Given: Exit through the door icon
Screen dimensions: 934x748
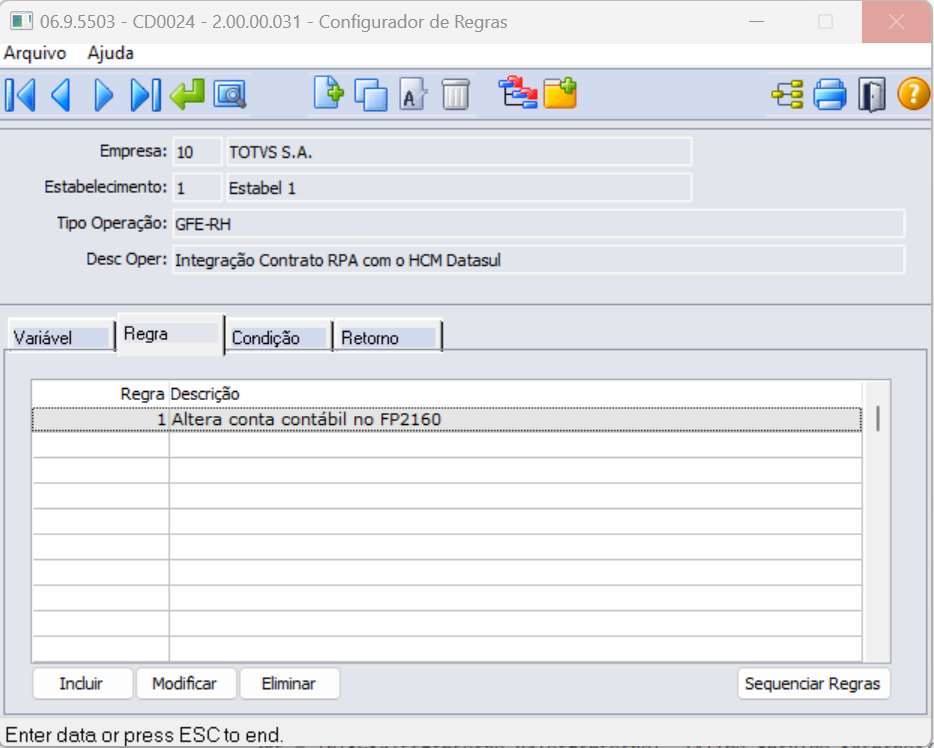Looking at the screenshot, I should pyautogui.click(x=871, y=95).
